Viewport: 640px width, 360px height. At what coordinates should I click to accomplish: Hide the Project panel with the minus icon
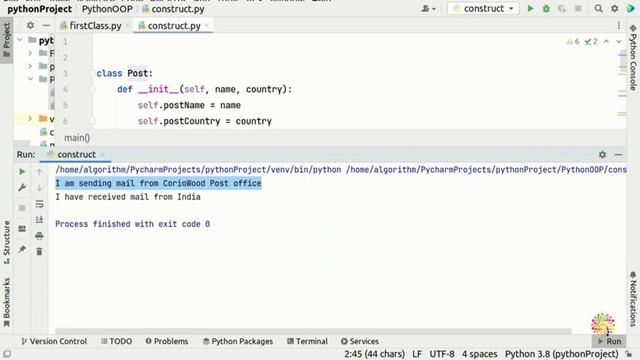[x=47, y=25]
